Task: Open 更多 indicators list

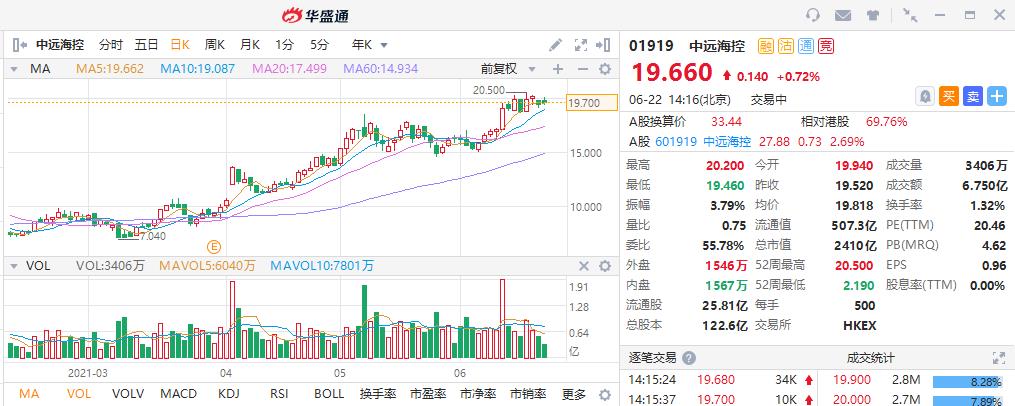Action: 574,394
